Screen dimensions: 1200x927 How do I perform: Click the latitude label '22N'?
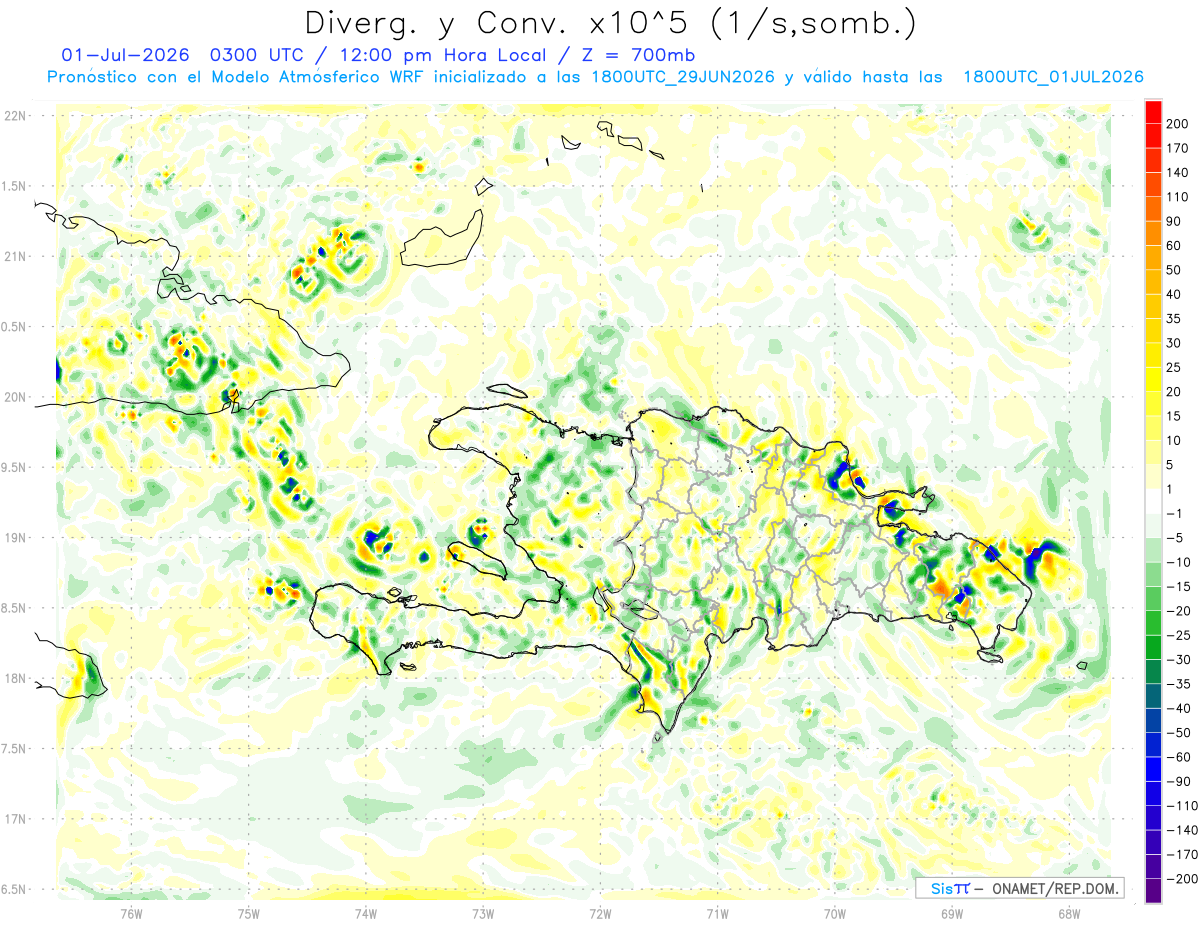tap(15, 116)
